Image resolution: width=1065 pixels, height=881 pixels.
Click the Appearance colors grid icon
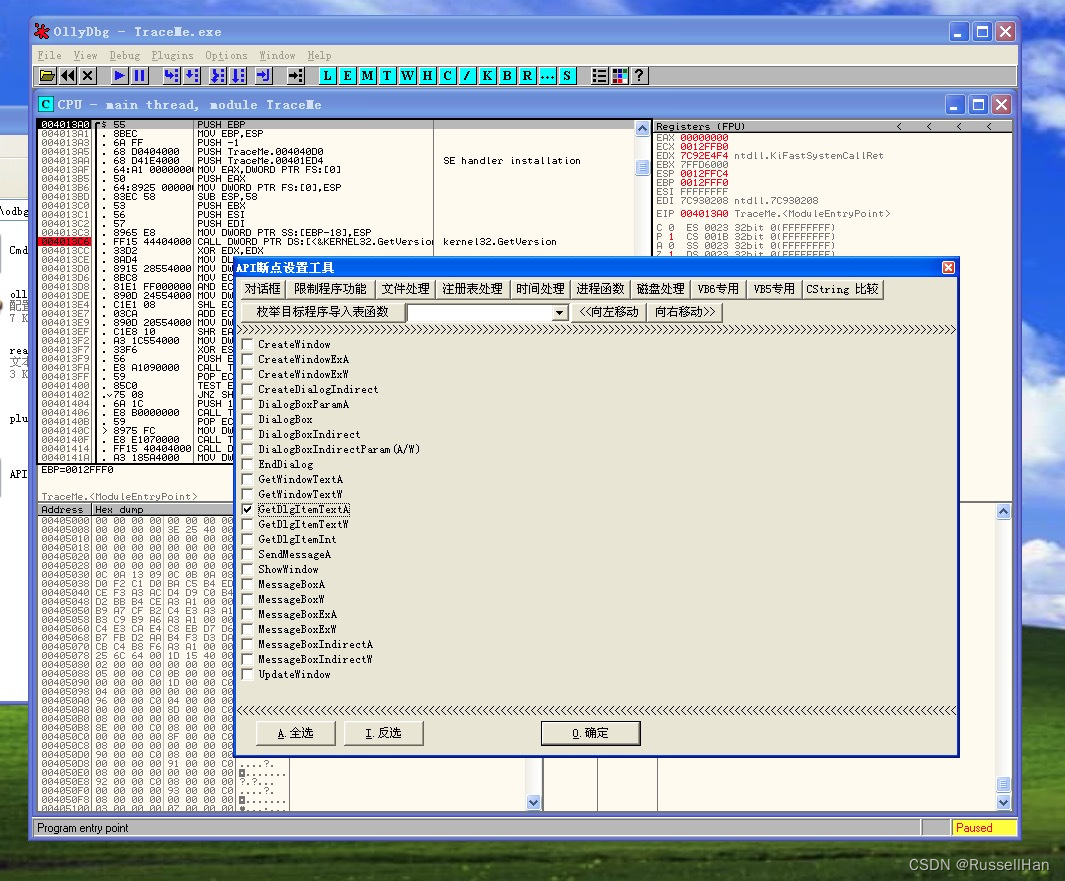(x=619, y=76)
